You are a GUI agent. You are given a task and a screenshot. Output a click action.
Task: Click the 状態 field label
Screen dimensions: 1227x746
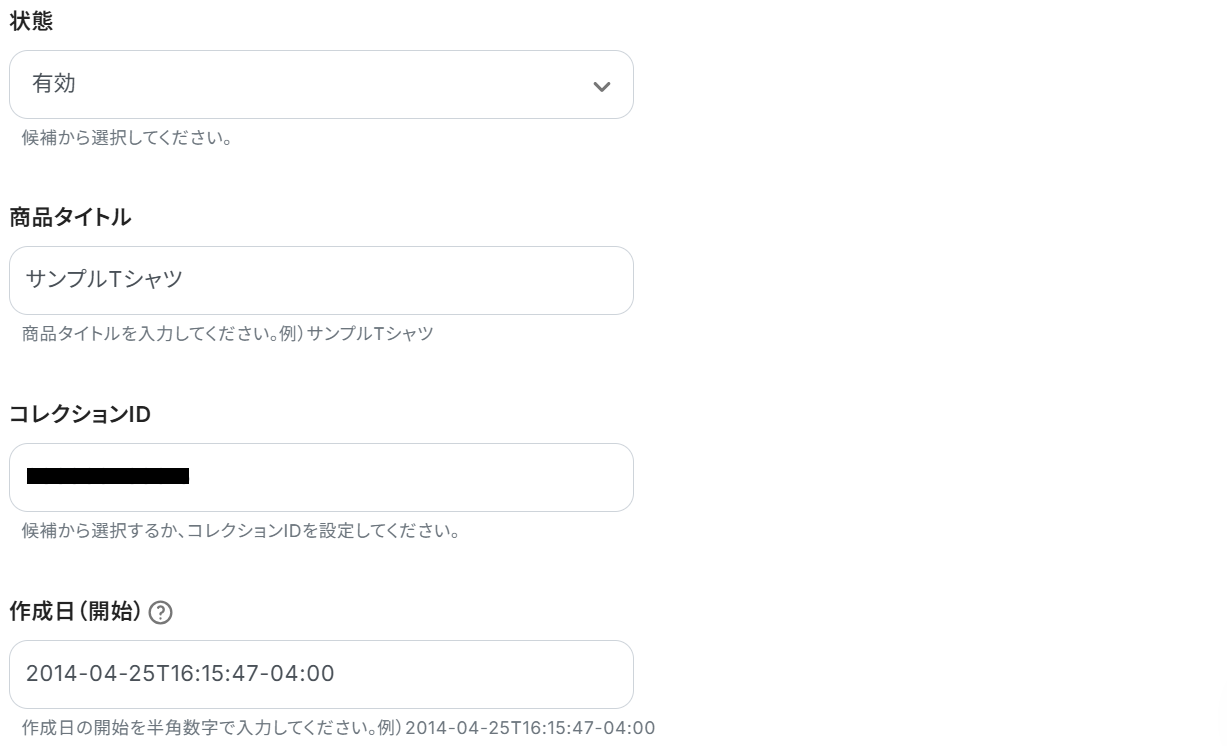click(31, 22)
